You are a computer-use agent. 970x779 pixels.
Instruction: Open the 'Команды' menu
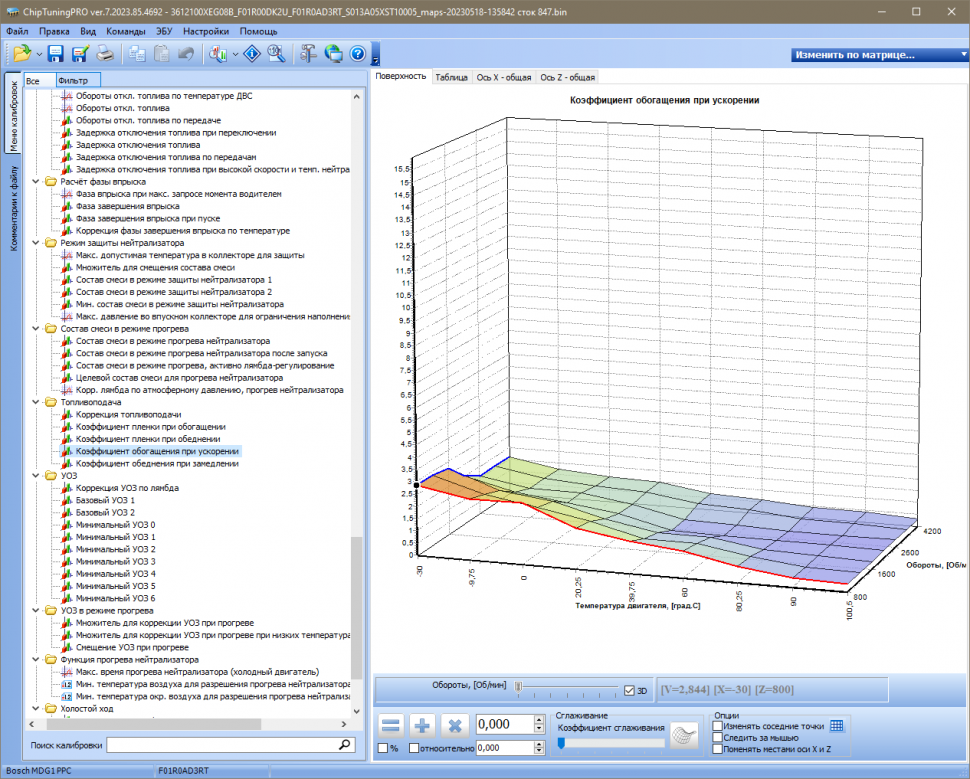tap(125, 31)
